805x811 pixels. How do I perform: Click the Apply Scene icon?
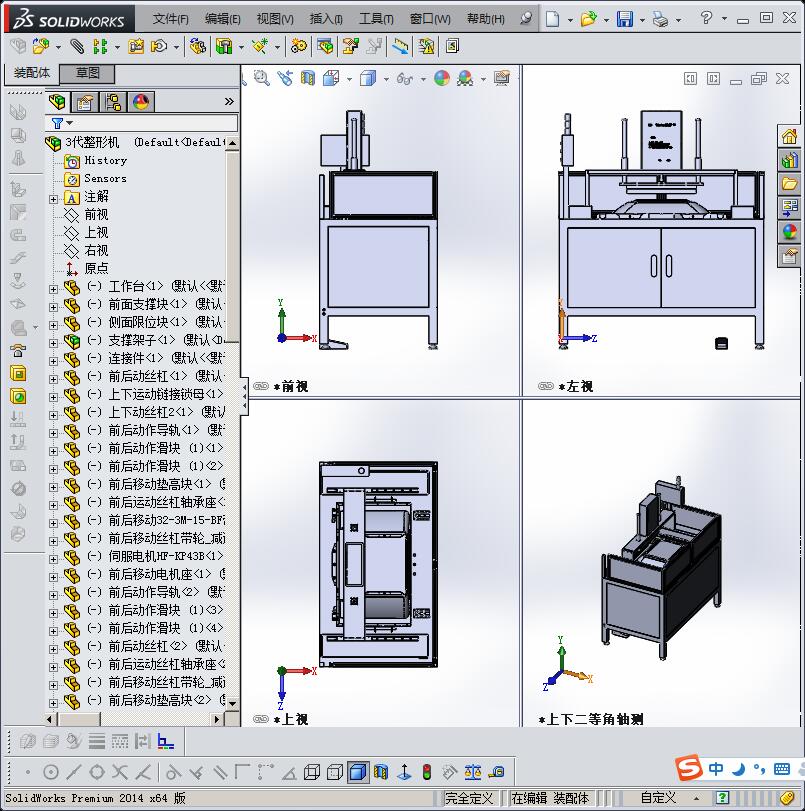tap(465, 78)
